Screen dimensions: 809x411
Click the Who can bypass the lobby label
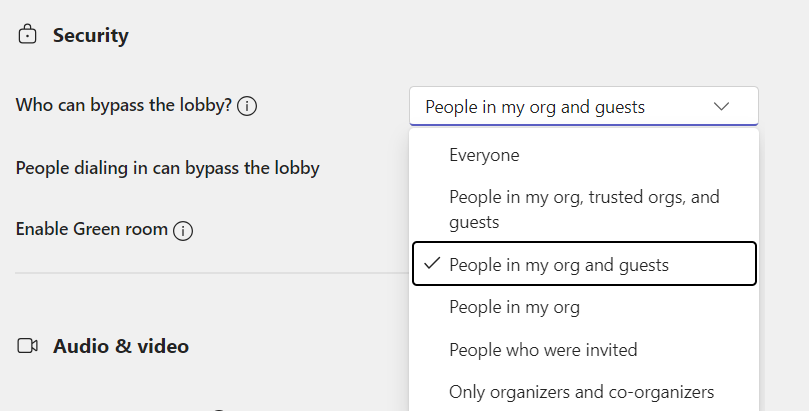tap(124, 106)
